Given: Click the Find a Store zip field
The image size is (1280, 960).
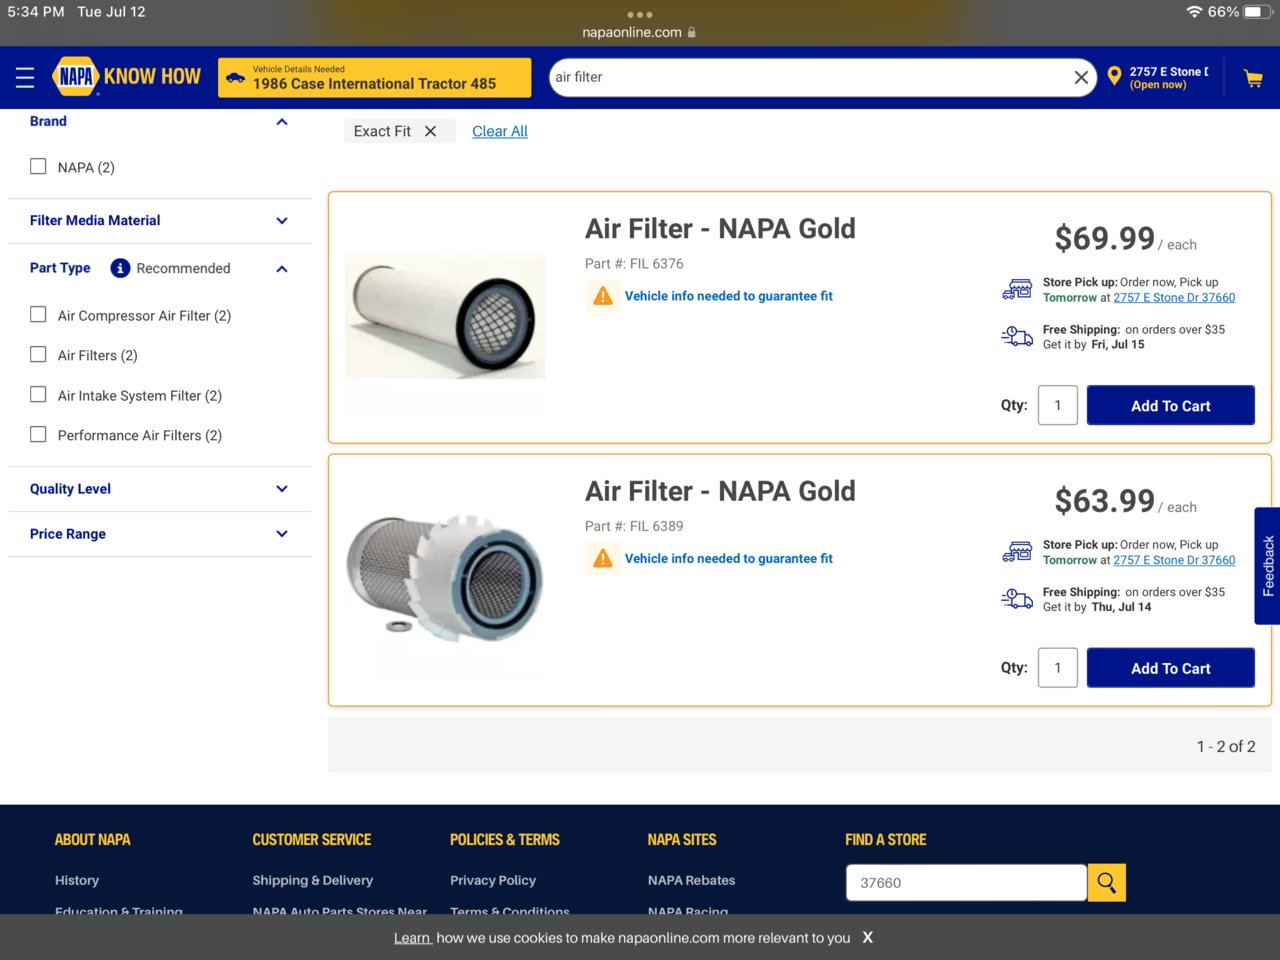Looking at the screenshot, I should pos(966,882).
